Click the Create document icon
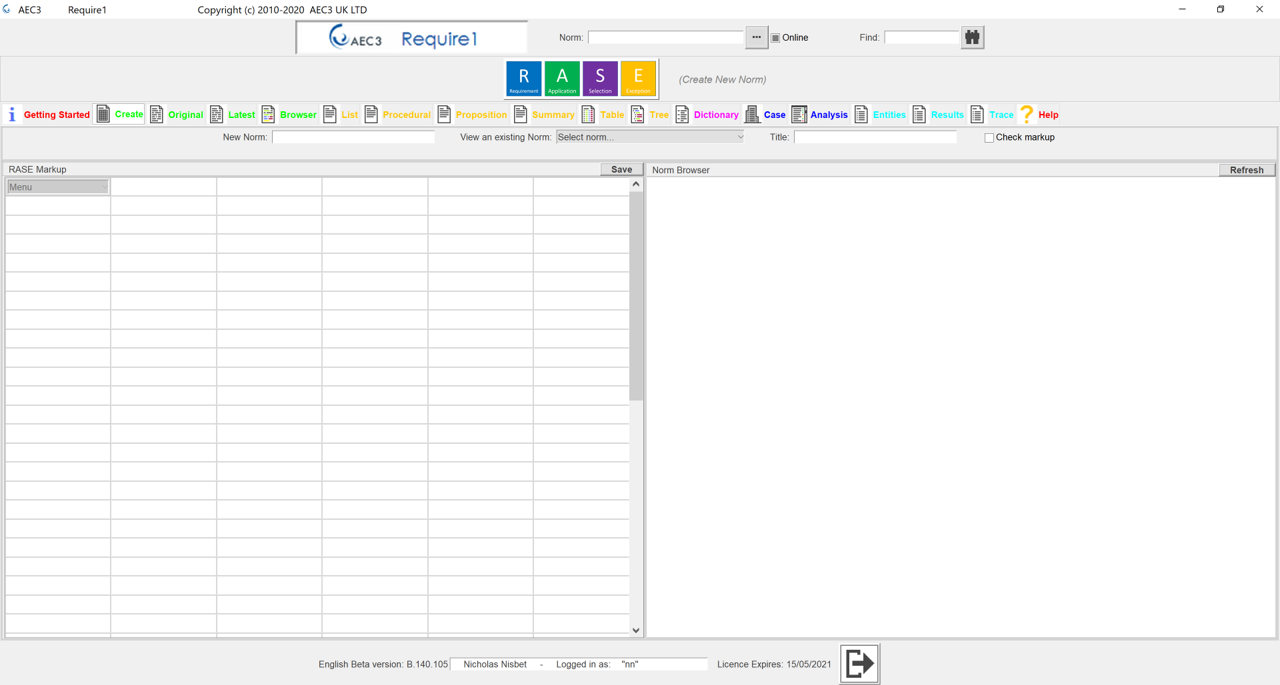The width and height of the screenshot is (1280, 685). coord(103,114)
